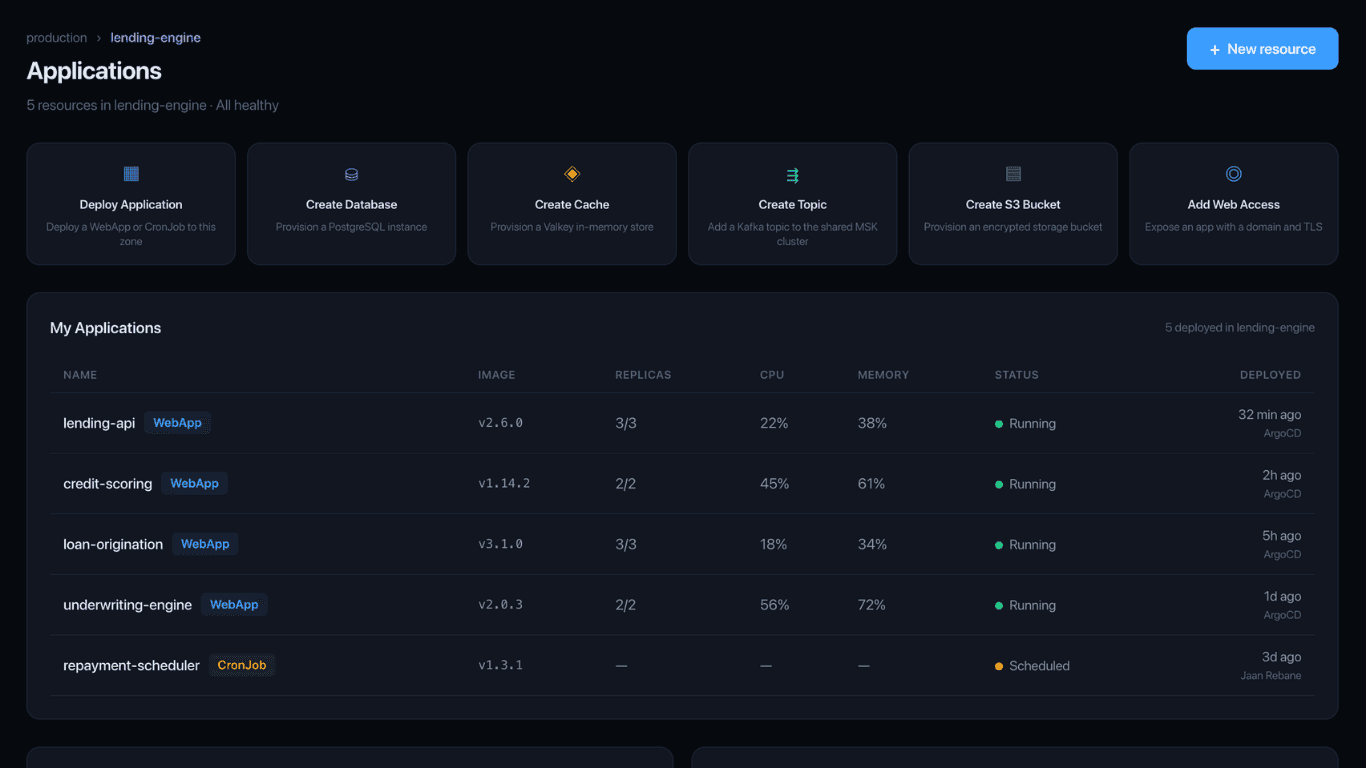Screen dimensions: 1366x768
Task: Sort by the Deployed column header
Action: (x=1270, y=375)
